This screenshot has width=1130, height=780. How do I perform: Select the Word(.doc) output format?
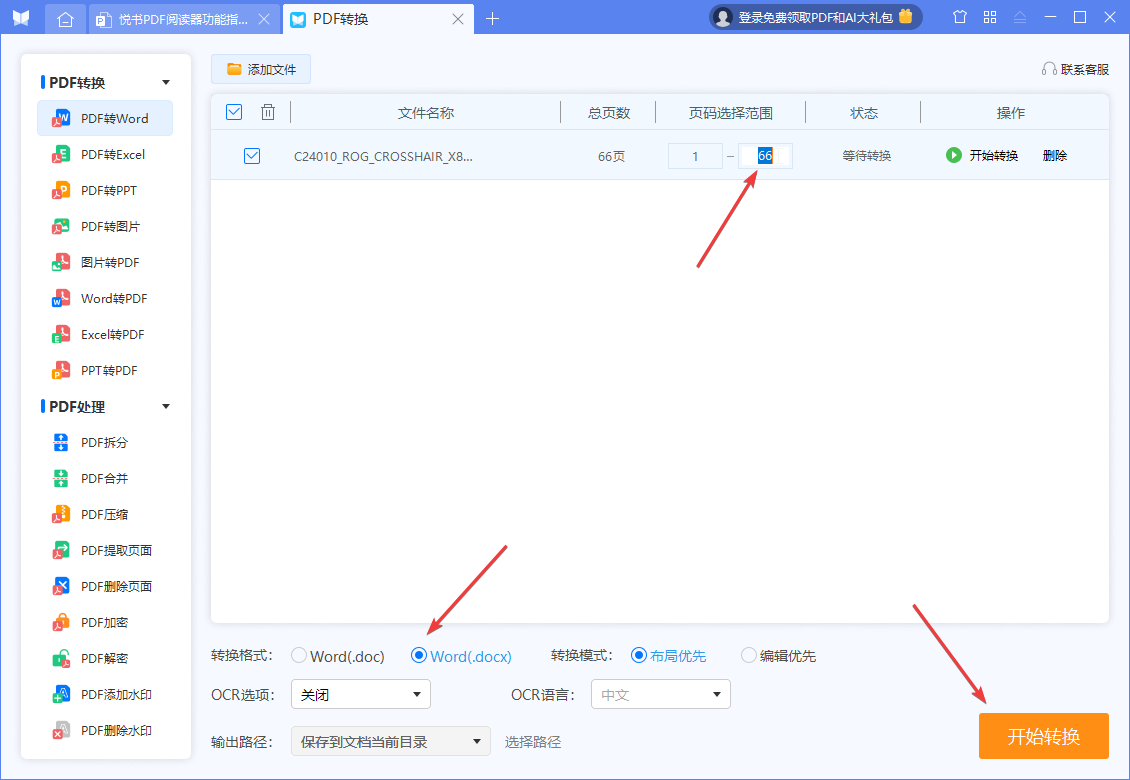point(299,655)
